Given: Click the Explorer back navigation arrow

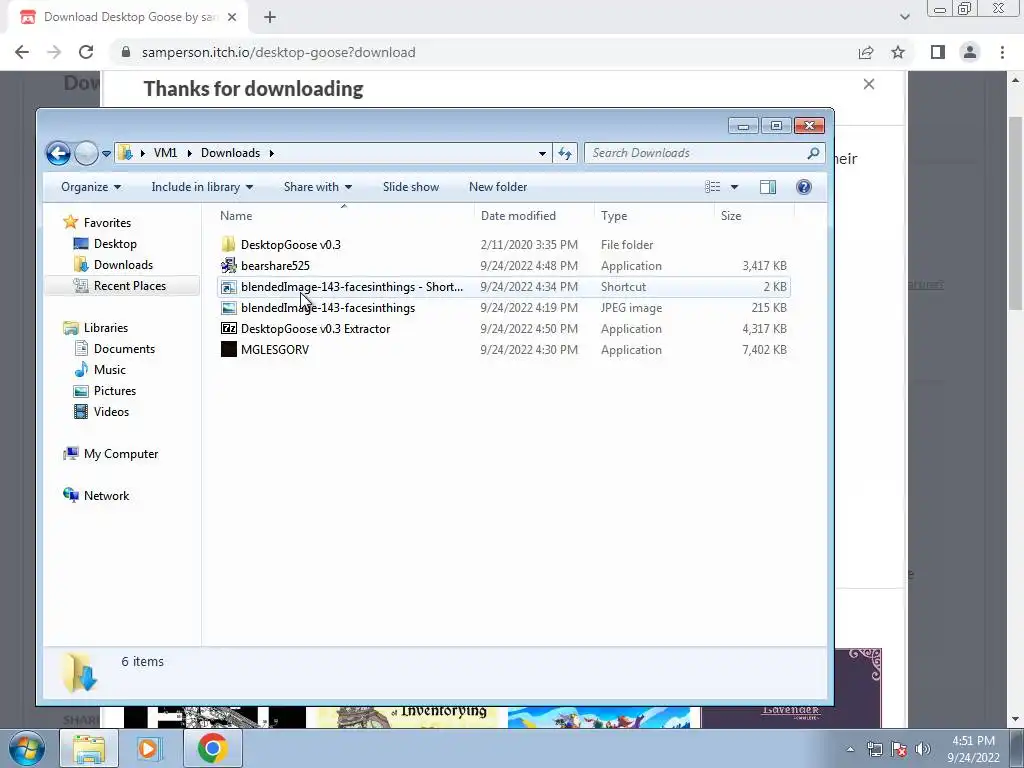Looking at the screenshot, I should click(x=58, y=153).
